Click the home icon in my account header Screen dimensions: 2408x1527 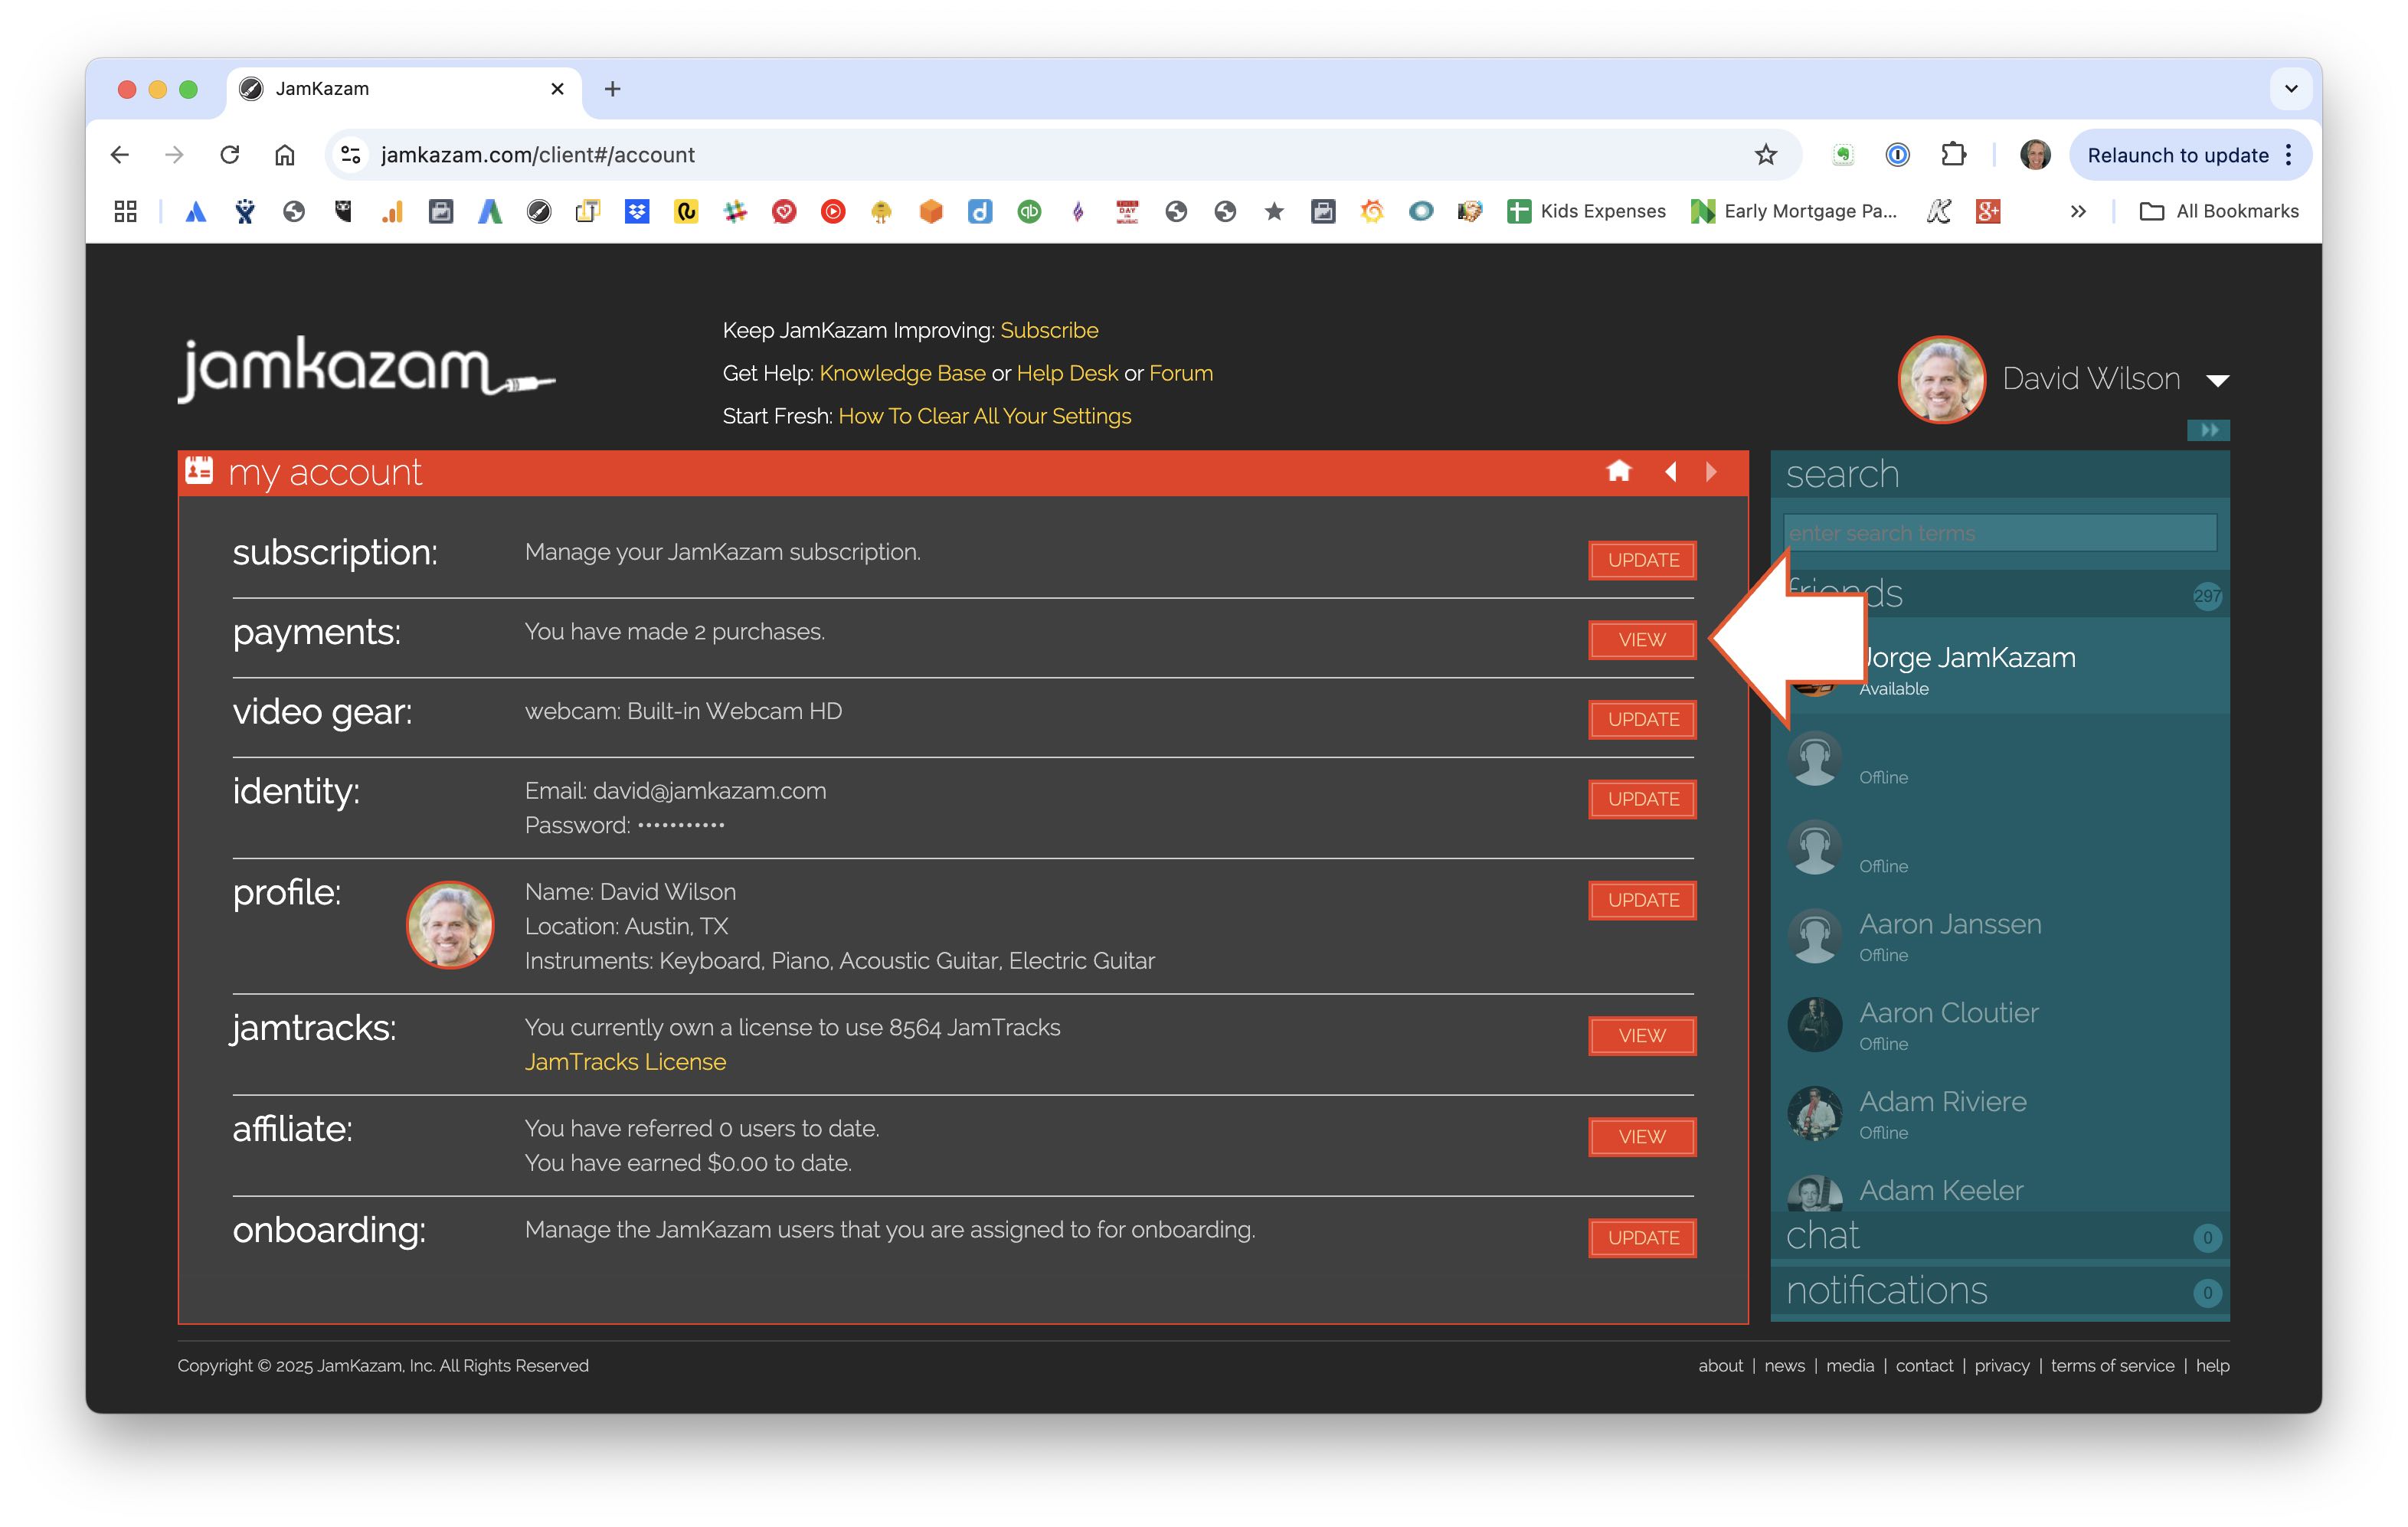tap(1618, 471)
